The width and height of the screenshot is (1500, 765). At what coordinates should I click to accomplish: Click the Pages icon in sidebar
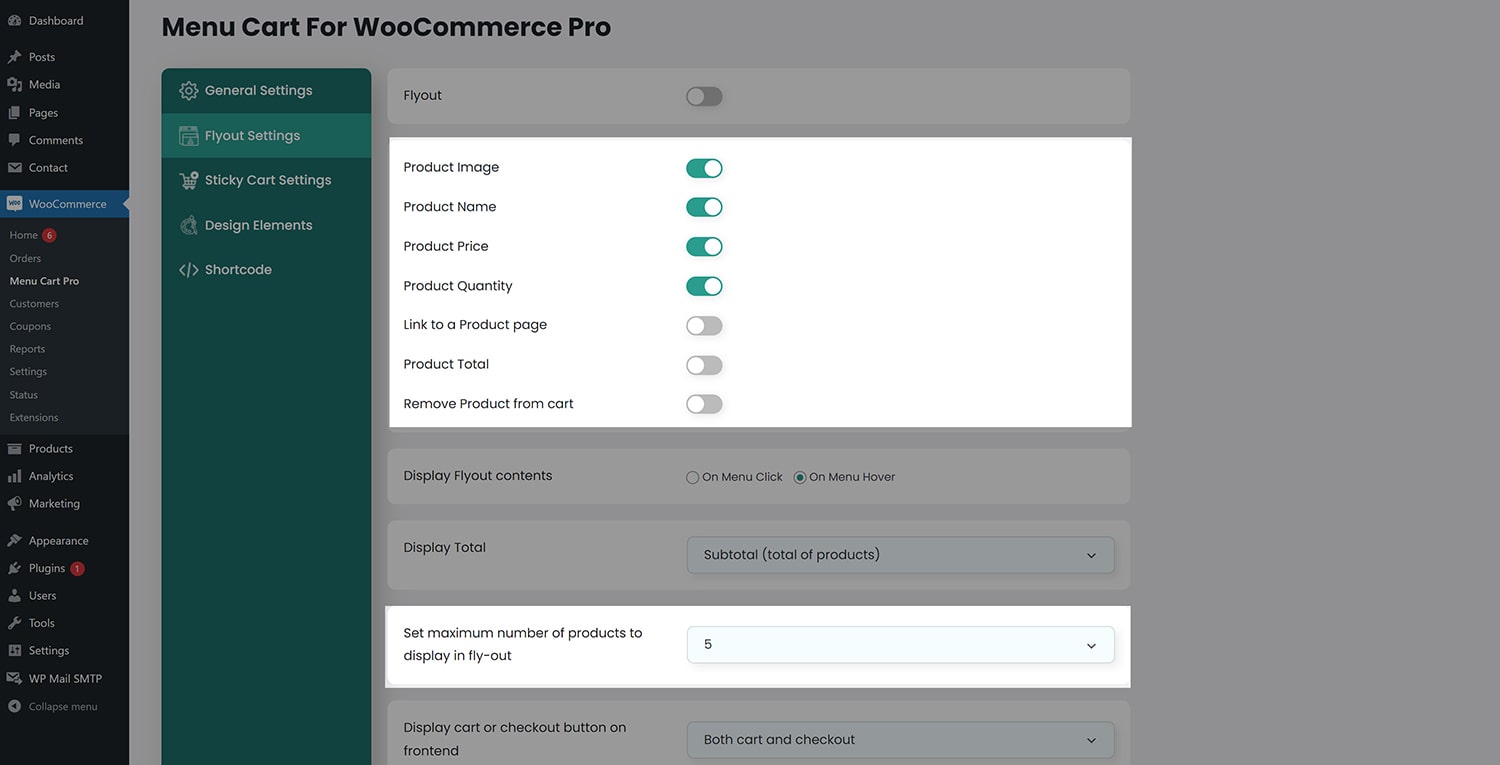(x=14, y=113)
